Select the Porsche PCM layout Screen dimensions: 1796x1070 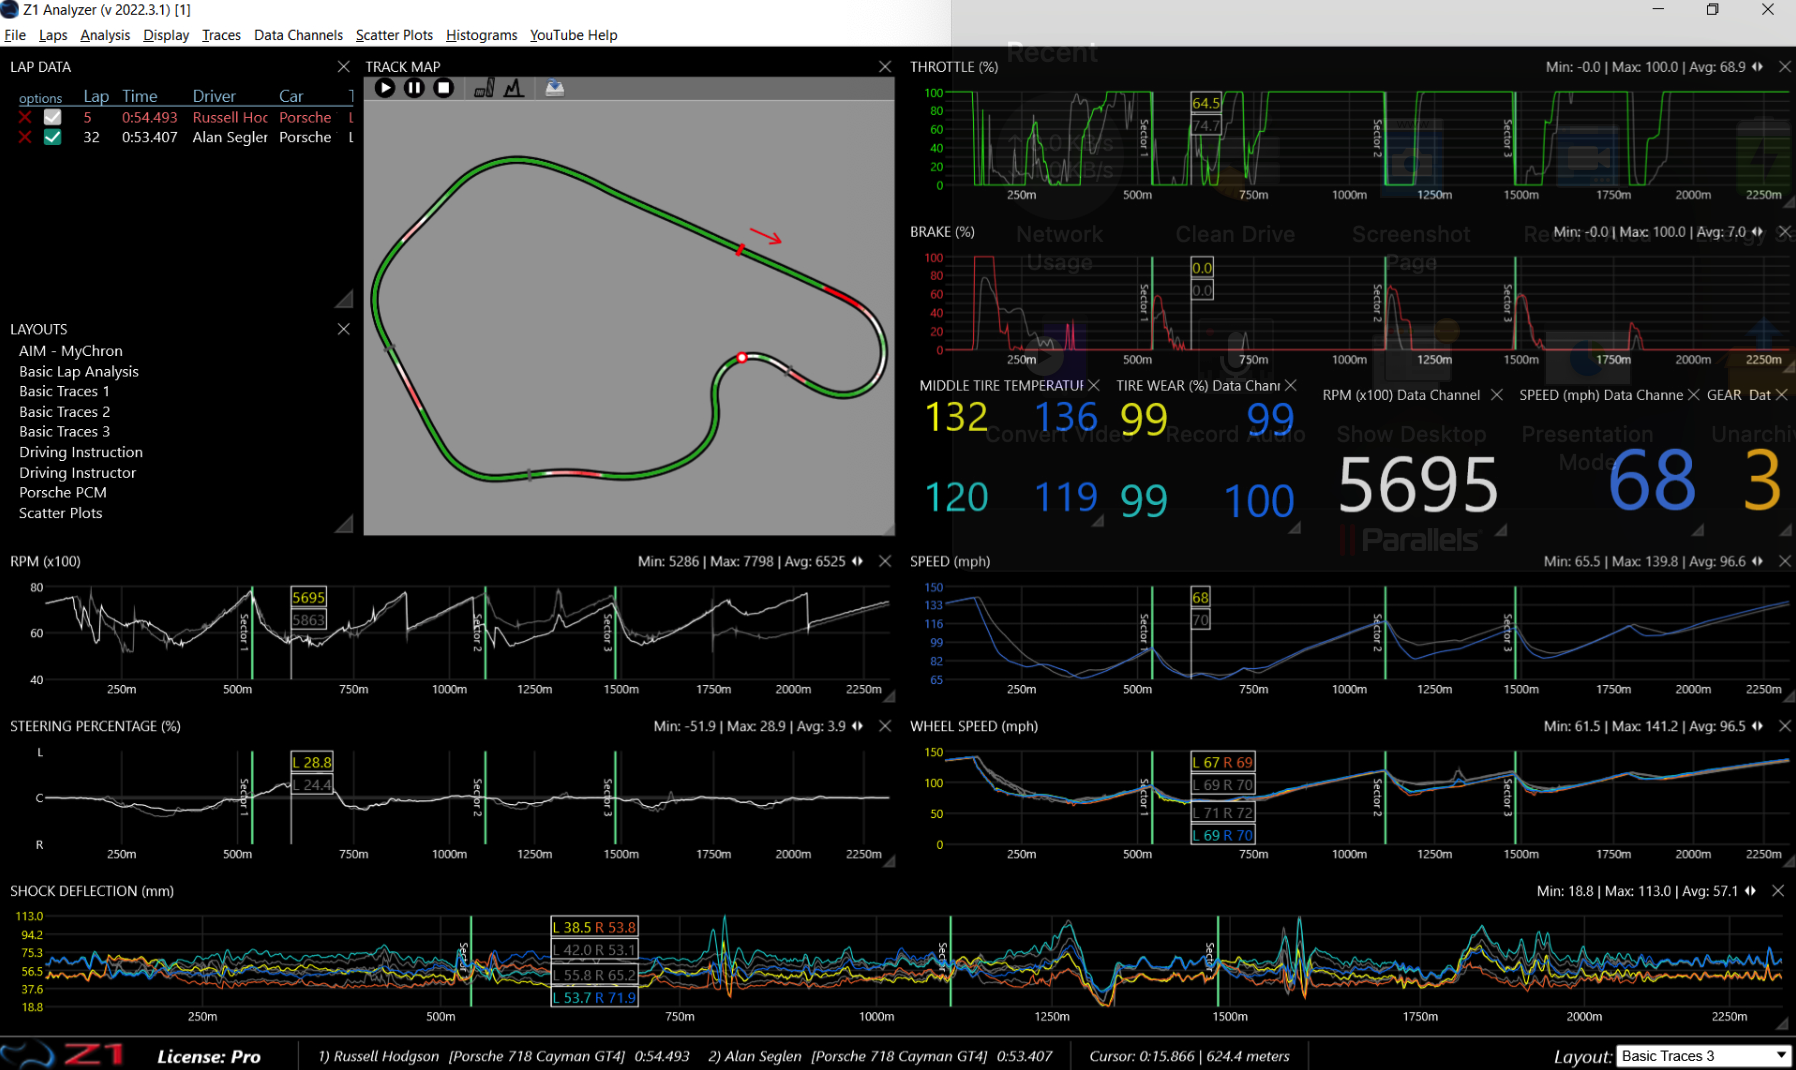pyautogui.click(x=63, y=492)
